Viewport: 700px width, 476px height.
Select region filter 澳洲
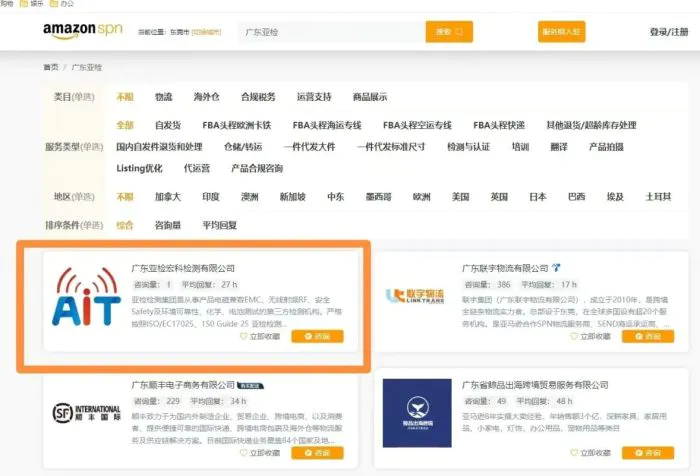tap(250, 196)
